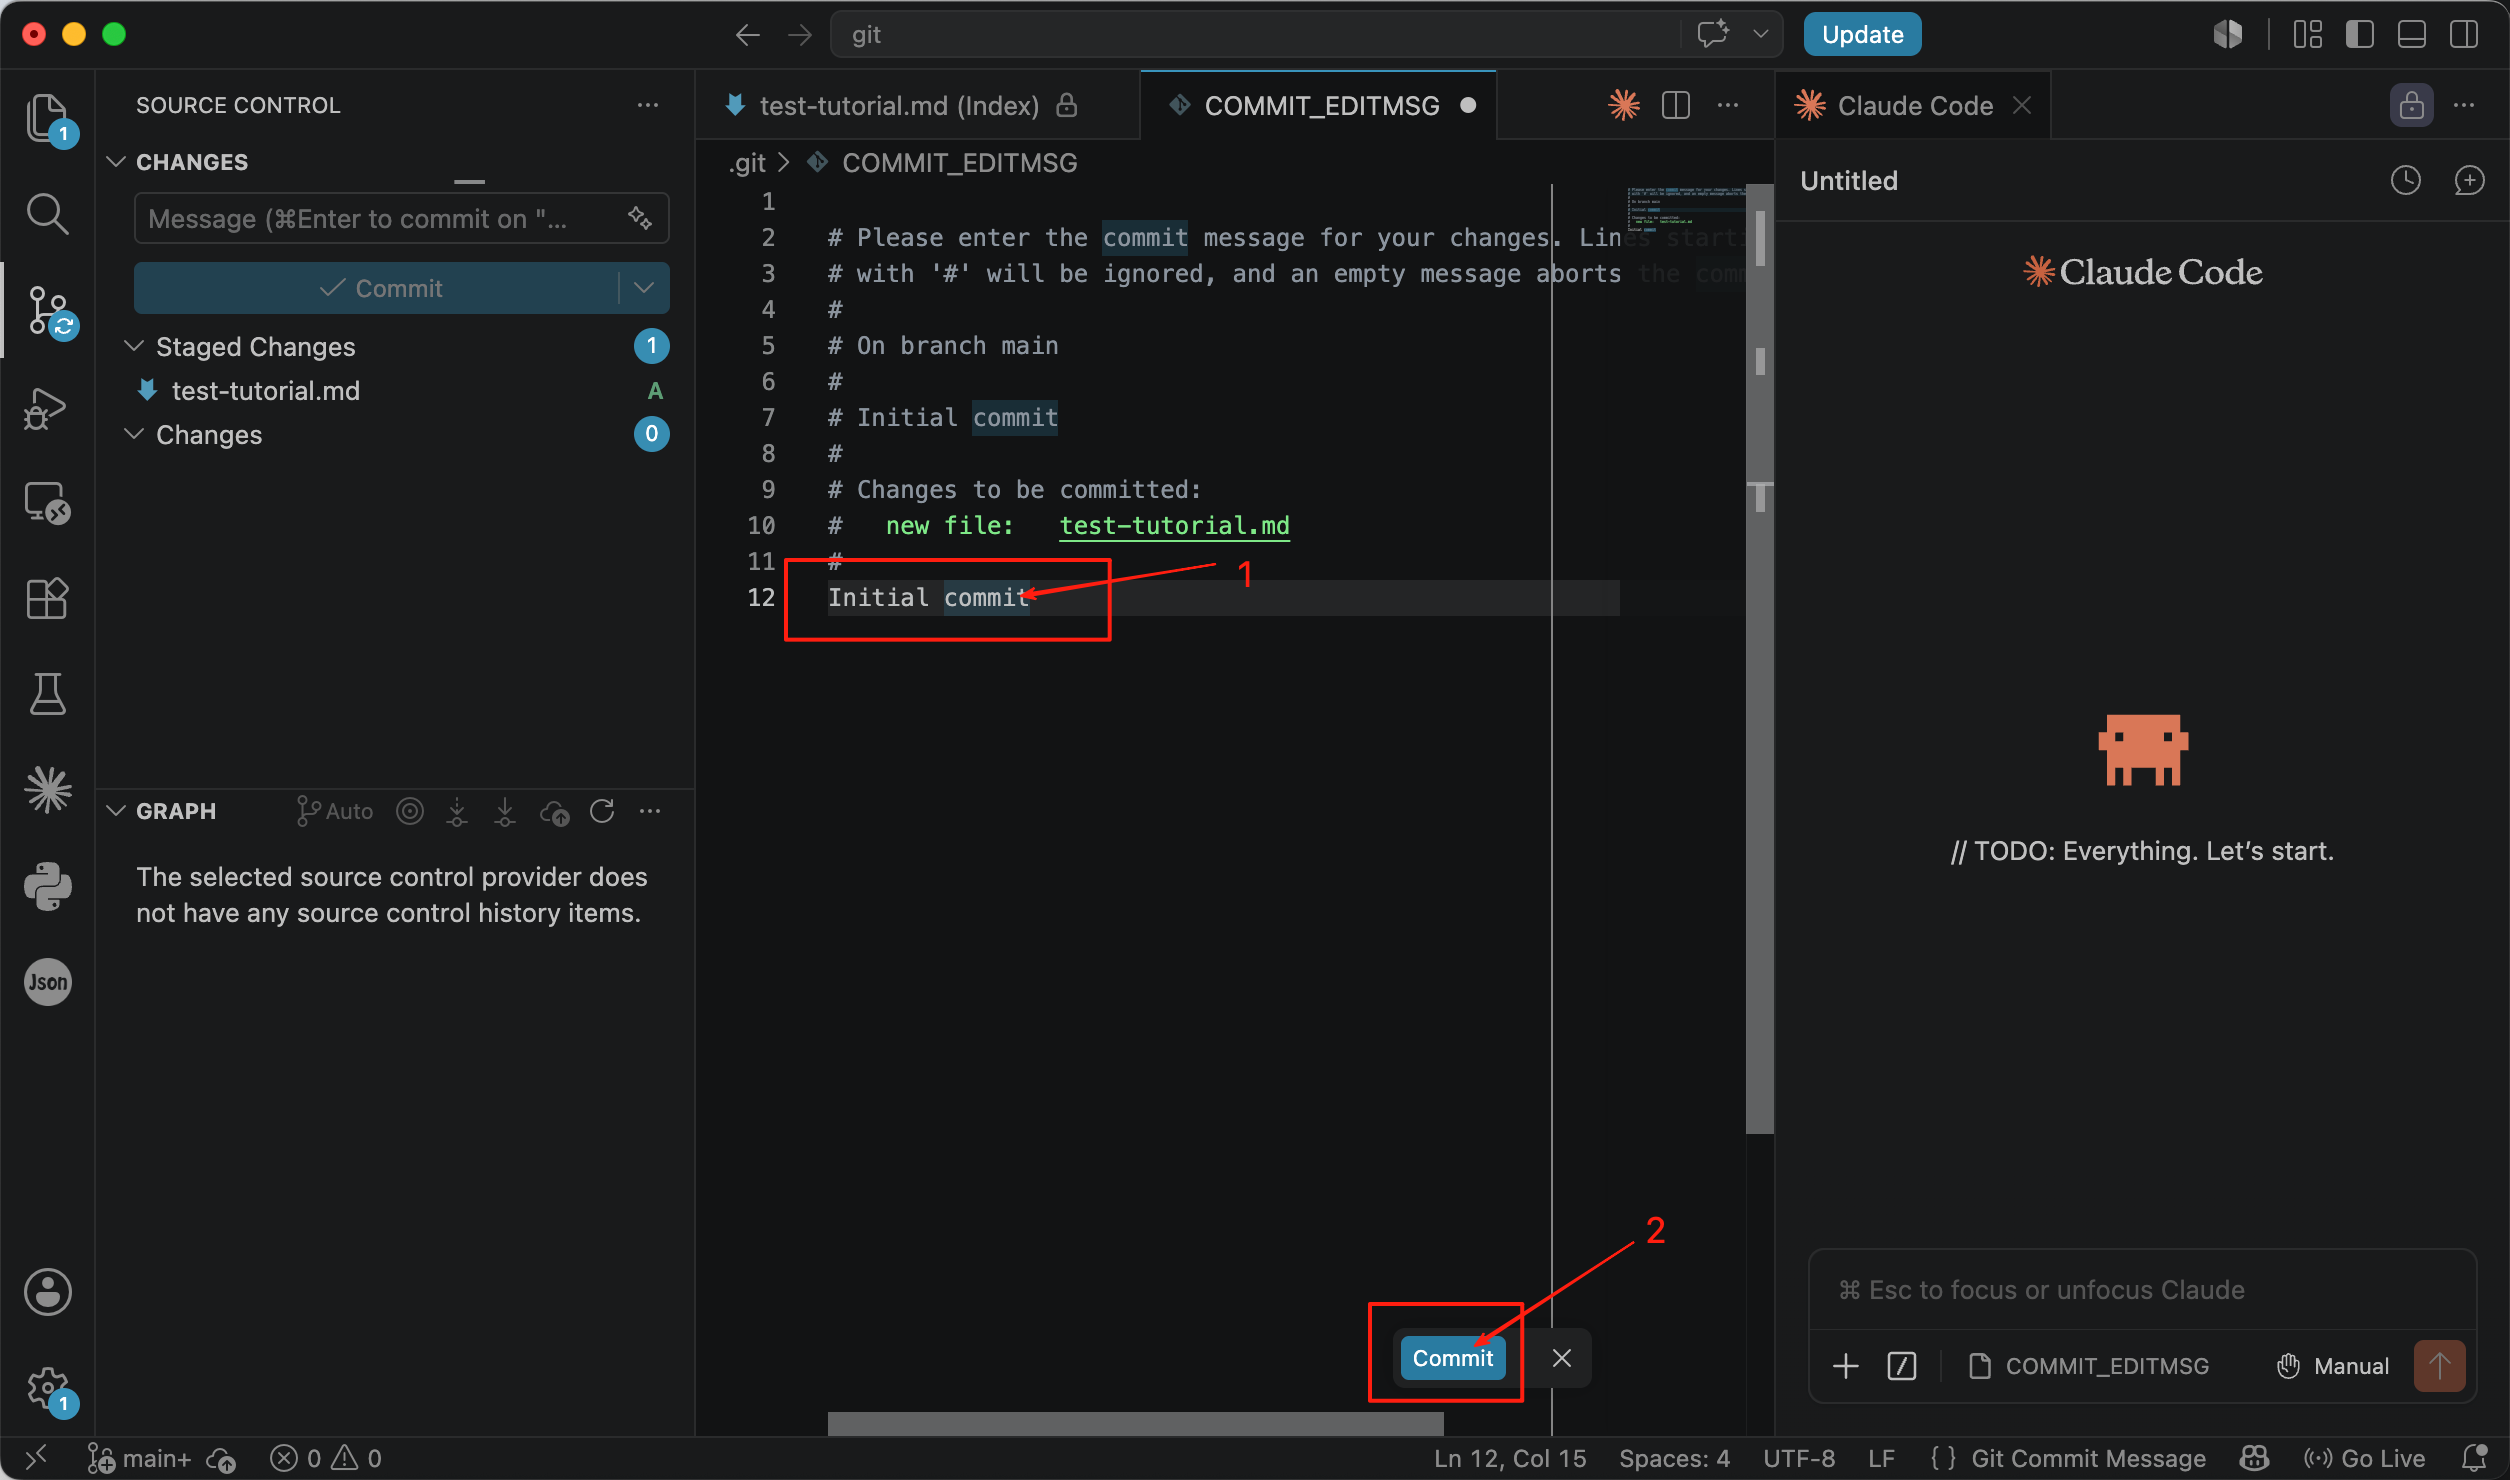The height and width of the screenshot is (1480, 2510).
Task: Click the blue Commit button in editor
Action: pos(1452,1358)
